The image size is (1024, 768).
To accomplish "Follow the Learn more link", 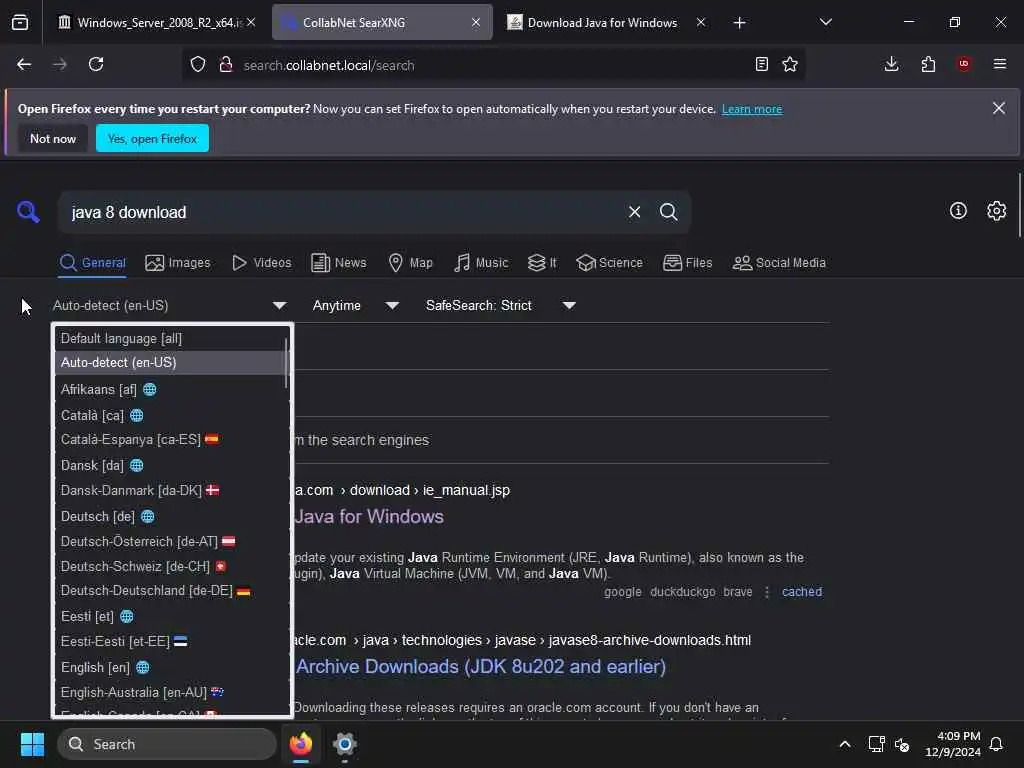I will pyautogui.click(x=752, y=109).
